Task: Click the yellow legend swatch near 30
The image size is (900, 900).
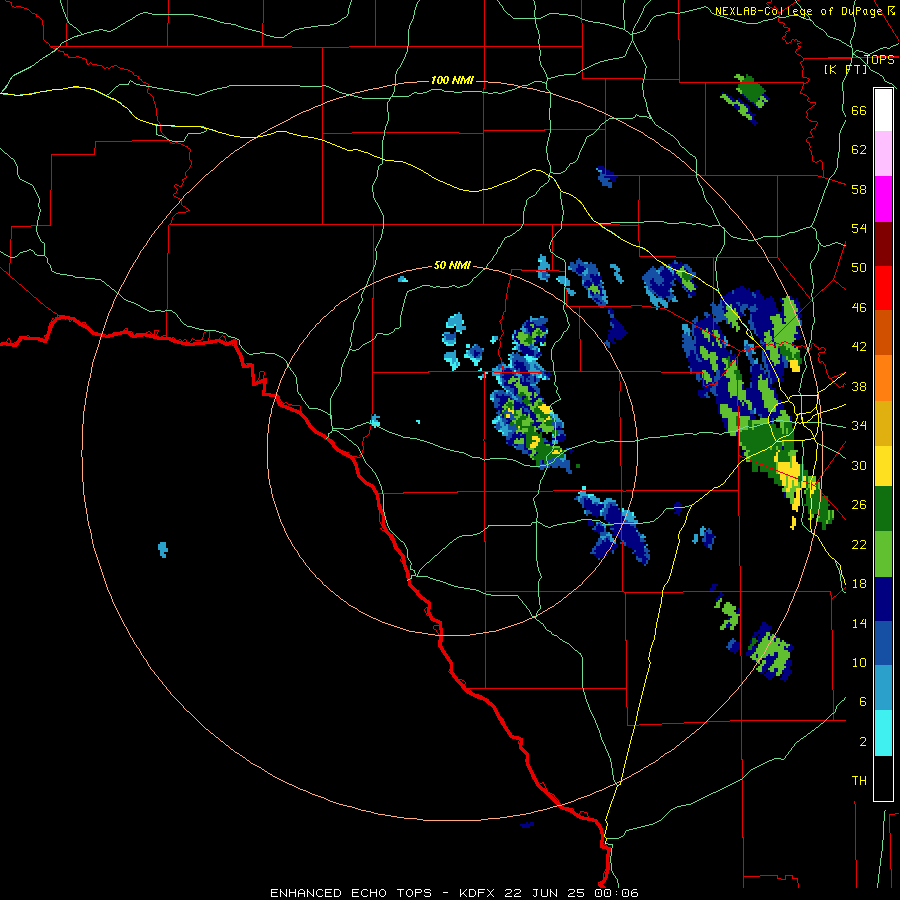Action: pos(883,465)
